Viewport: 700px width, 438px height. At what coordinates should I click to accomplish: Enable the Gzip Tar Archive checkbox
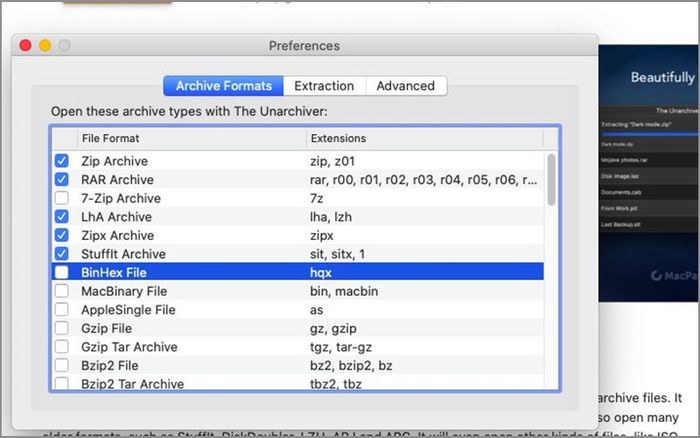(62, 347)
